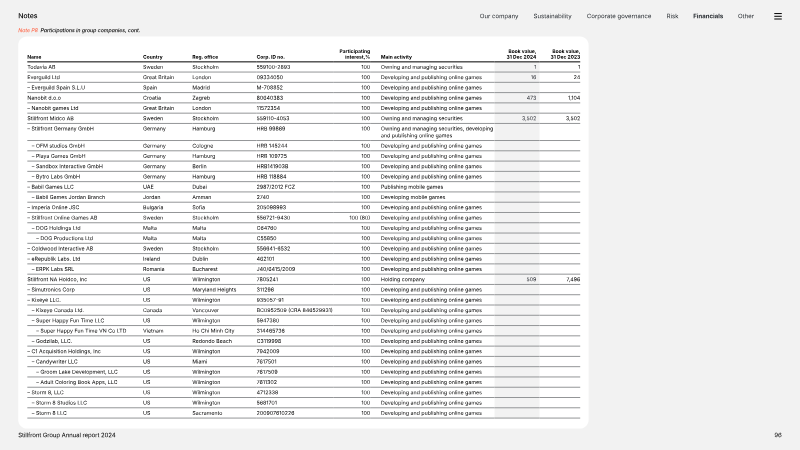Click Candywriter LLC name

point(55,362)
